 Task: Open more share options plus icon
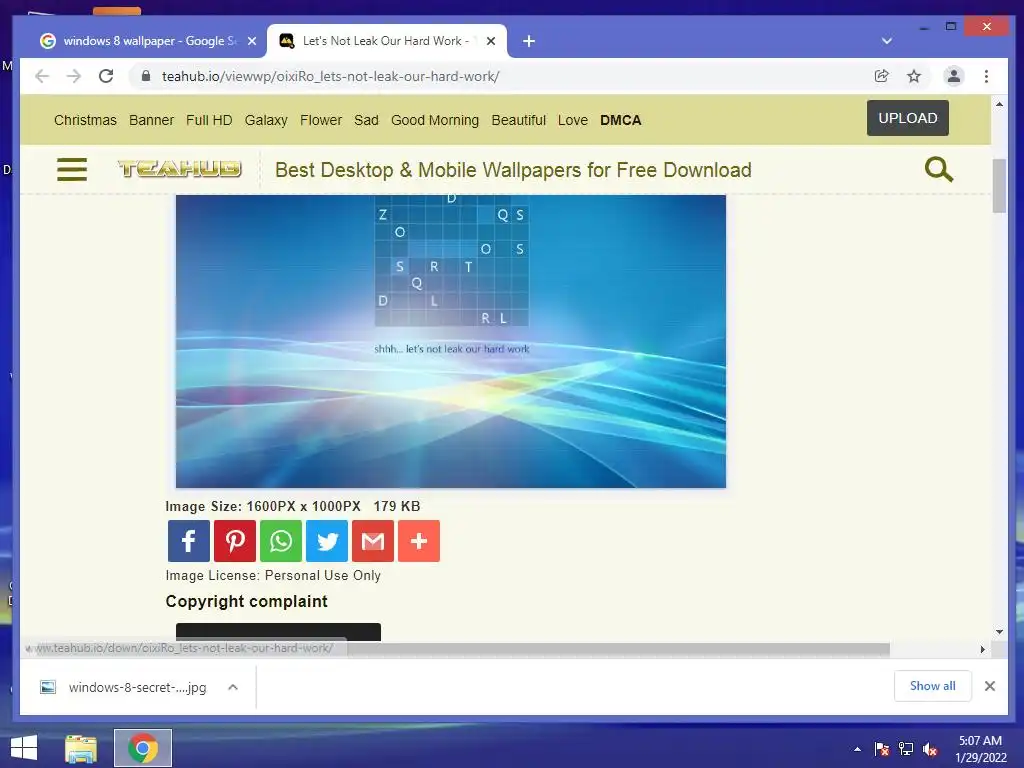[419, 541]
